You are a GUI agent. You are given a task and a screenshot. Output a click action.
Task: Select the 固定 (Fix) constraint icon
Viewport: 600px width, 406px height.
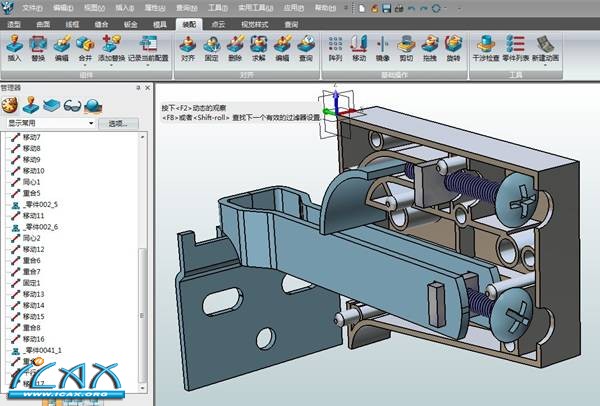click(211, 45)
